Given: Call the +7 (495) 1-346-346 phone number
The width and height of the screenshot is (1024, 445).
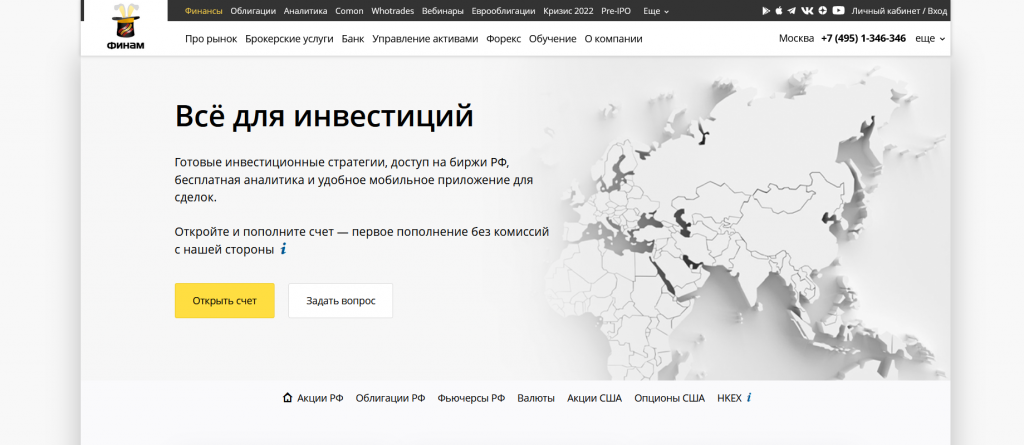Looking at the screenshot, I should click(863, 39).
